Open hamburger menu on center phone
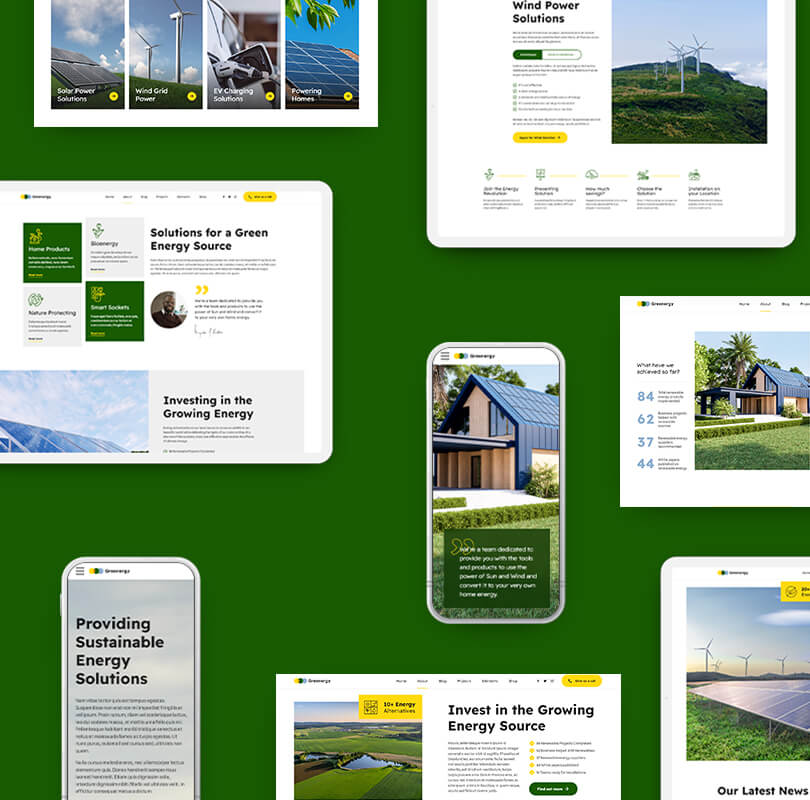Screen dimensions: 810x800 point(445,356)
